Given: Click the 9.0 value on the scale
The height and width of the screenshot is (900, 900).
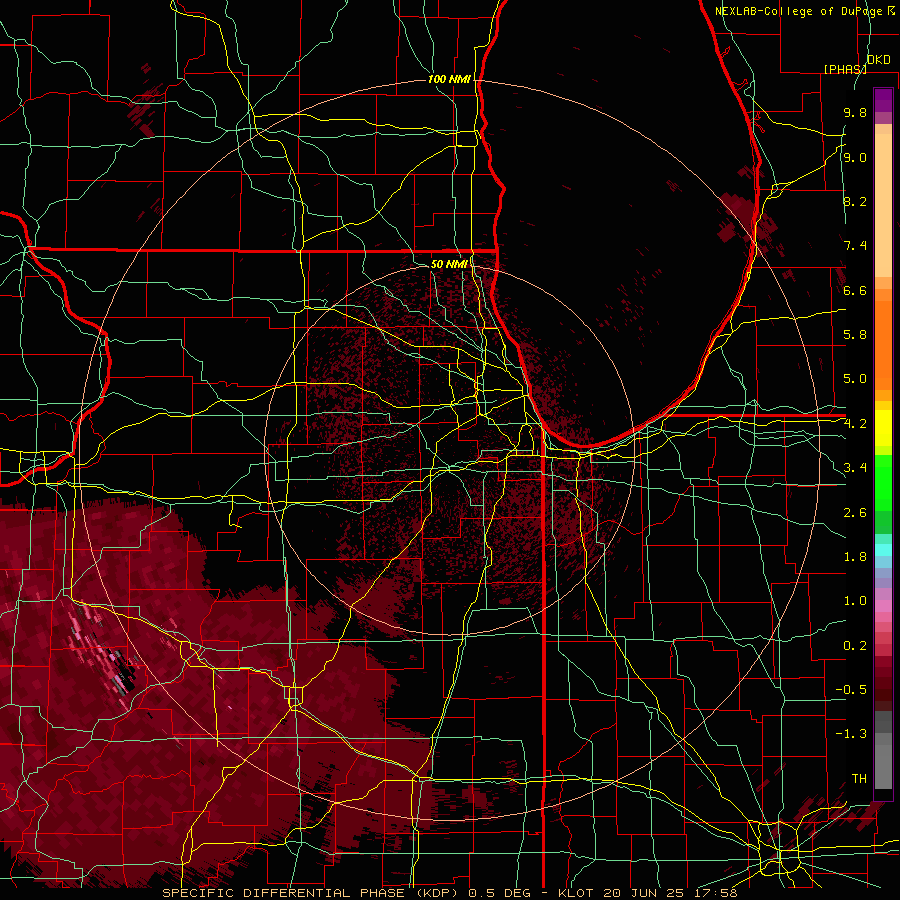Looking at the screenshot, I should [x=855, y=157].
